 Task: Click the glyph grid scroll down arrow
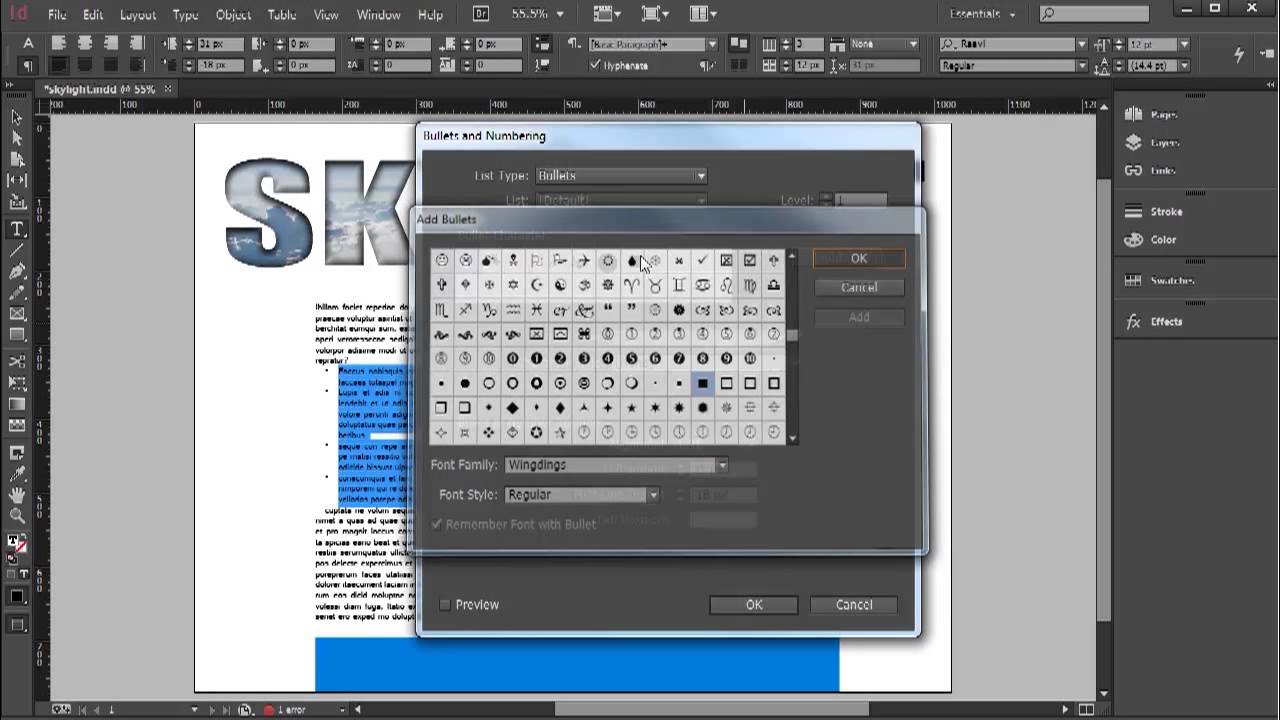792,438
